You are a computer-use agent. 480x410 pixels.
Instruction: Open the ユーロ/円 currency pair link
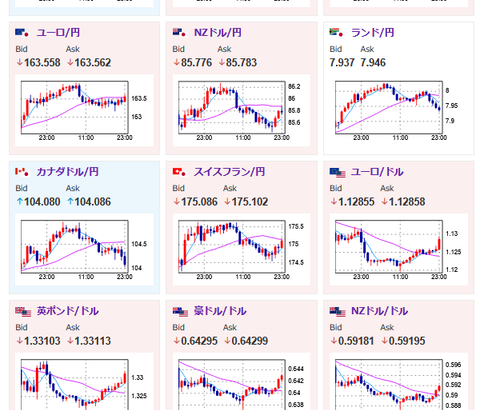point(58,33)
